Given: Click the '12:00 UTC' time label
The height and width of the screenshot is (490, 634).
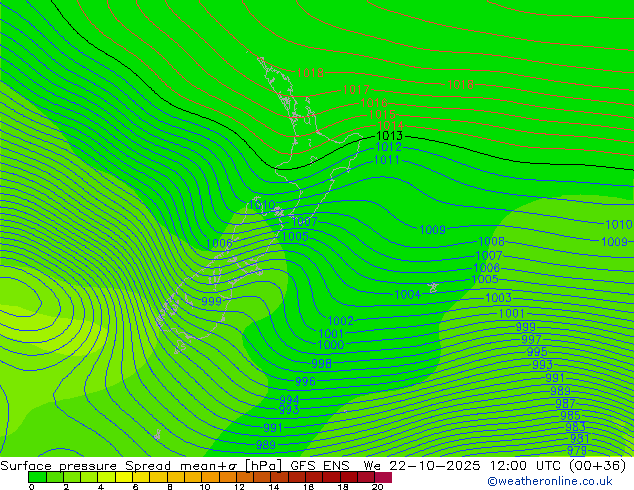Looking at the screenshot, I should tap(525, 466).
